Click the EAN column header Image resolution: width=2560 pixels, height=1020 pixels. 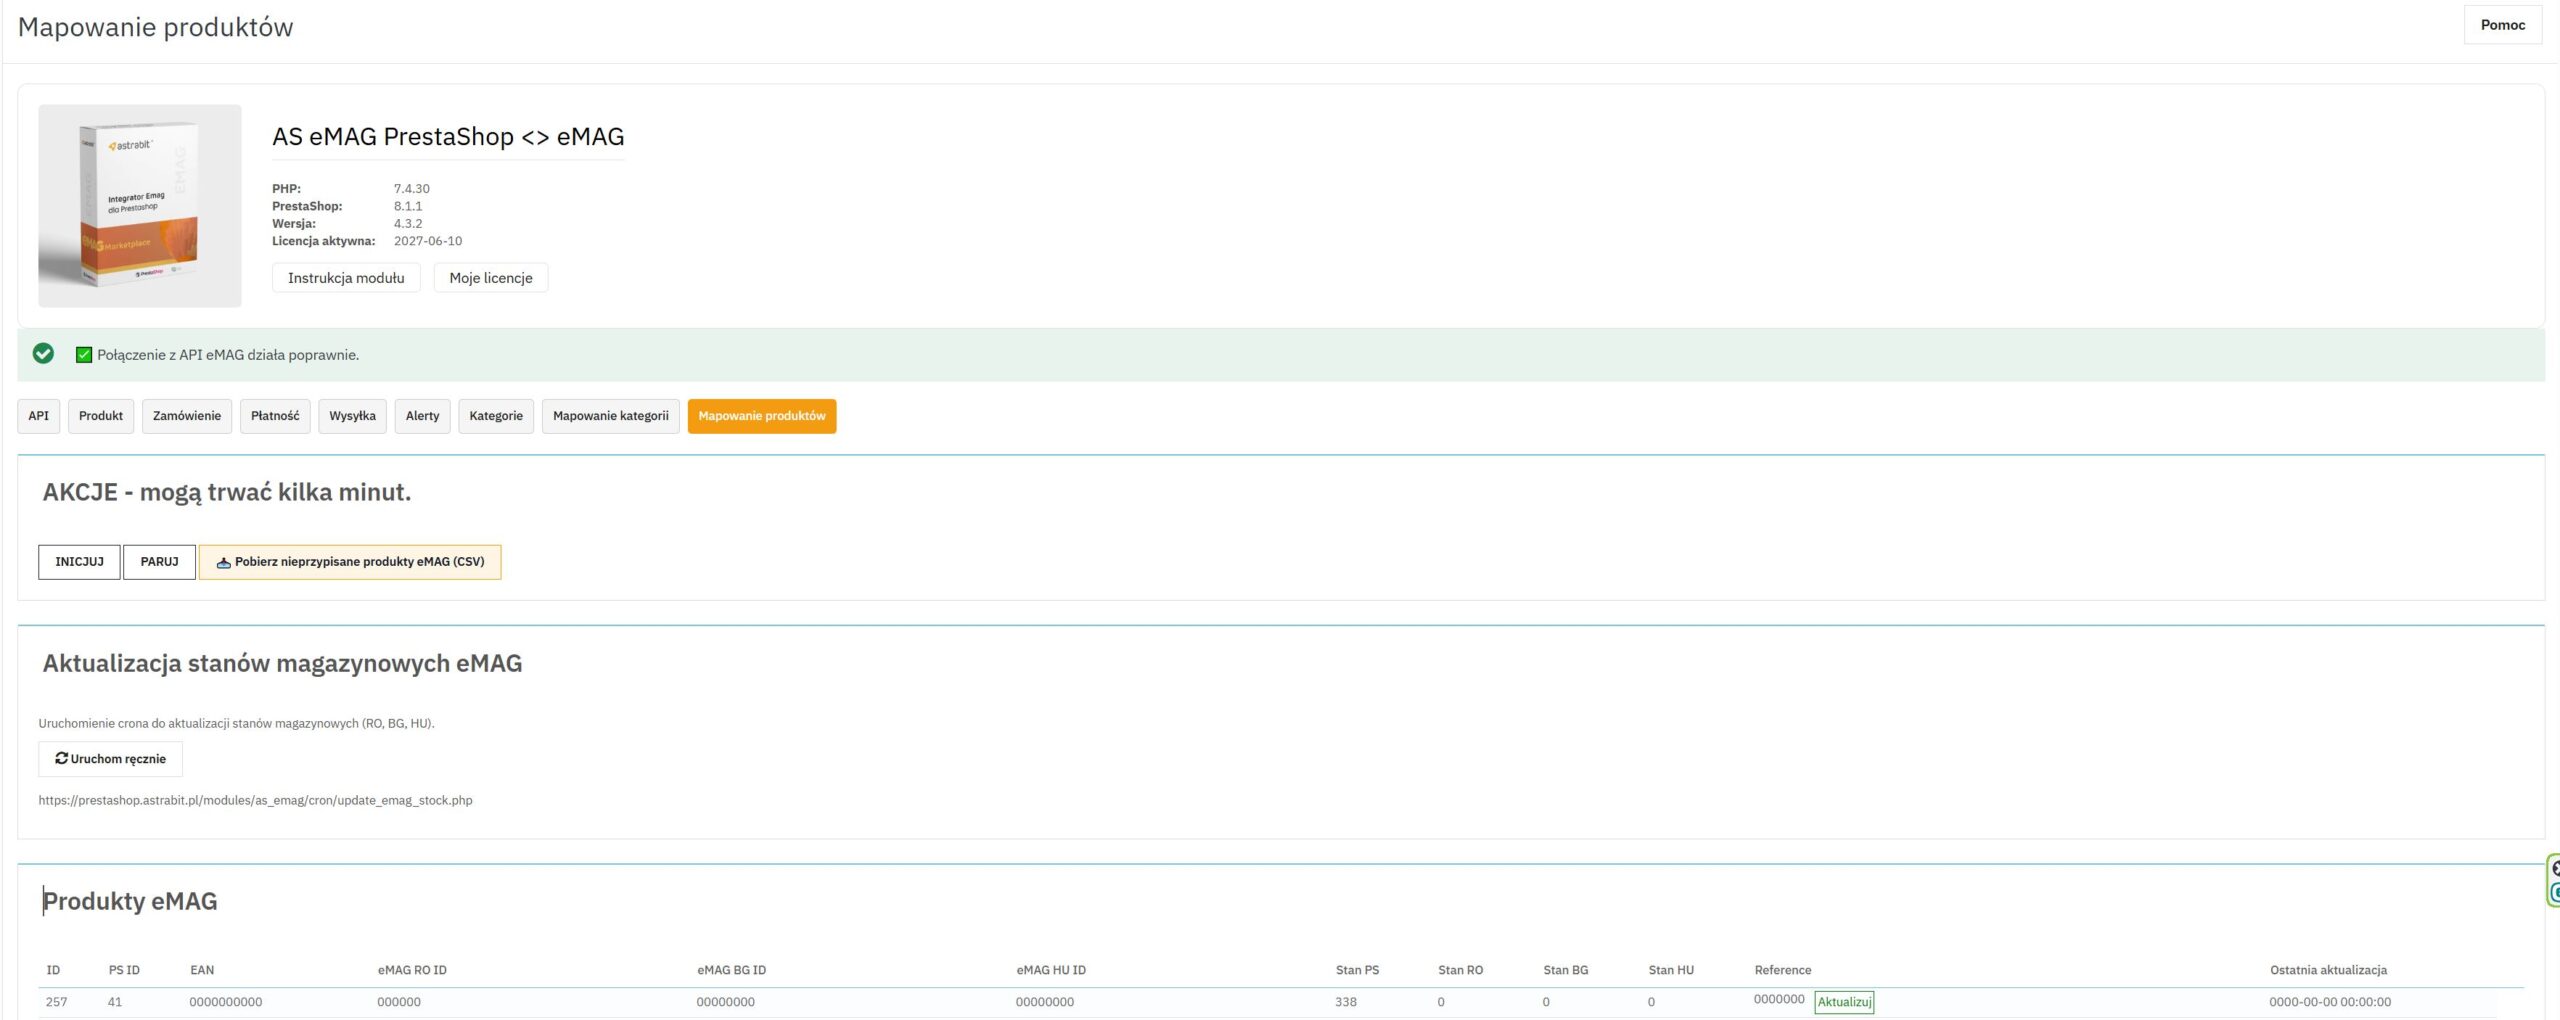point(202,970)
